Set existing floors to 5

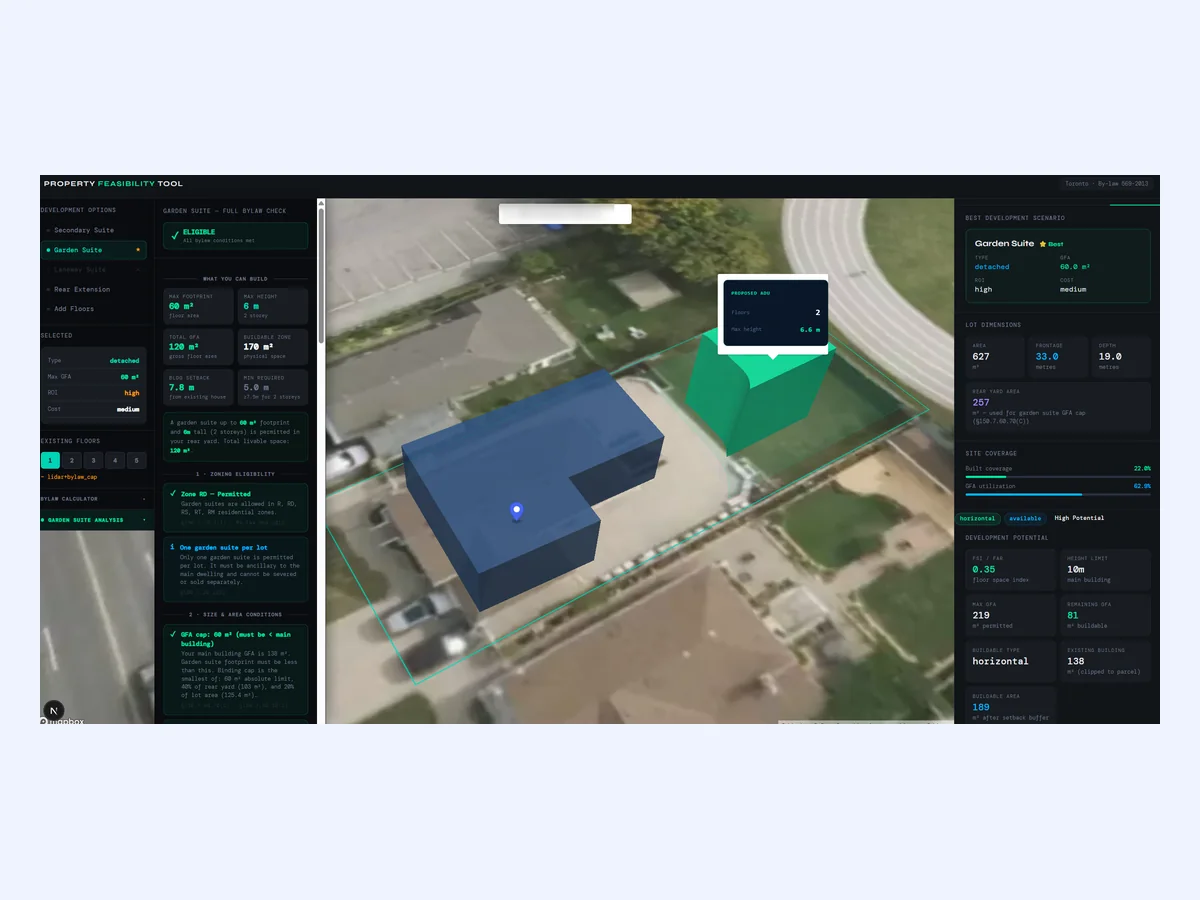tap(137, 461)
